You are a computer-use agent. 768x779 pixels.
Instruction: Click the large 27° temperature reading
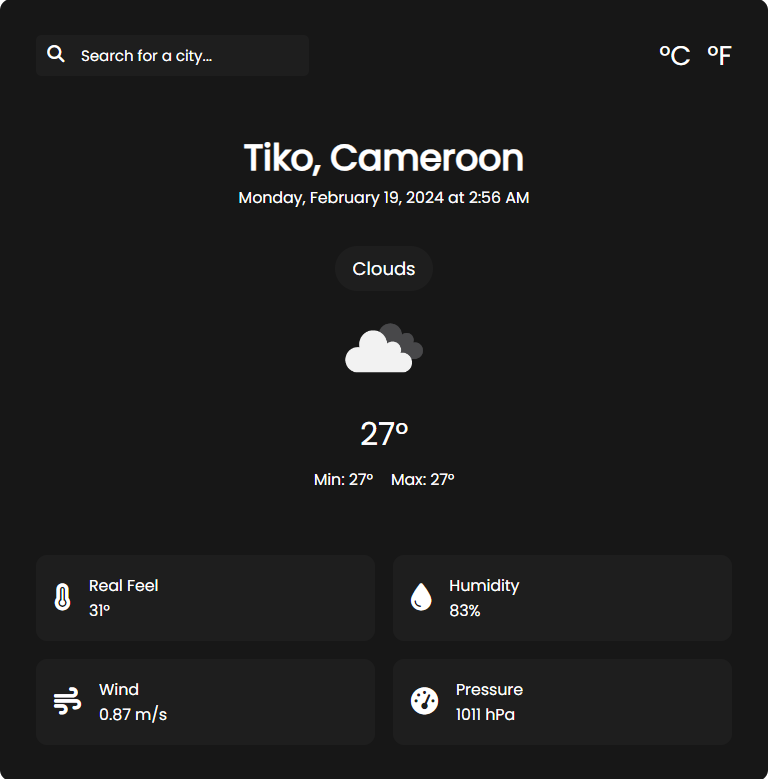tap(384, 434)
